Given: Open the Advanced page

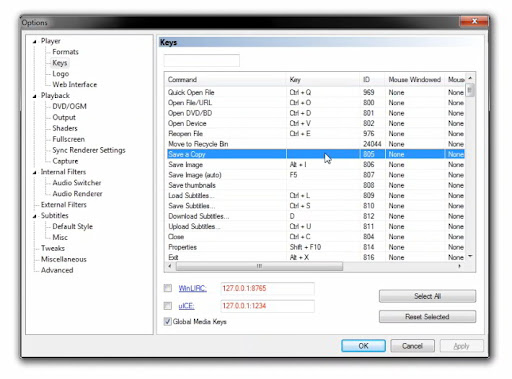Looking at the screenshot, I should tap(57, 270).
